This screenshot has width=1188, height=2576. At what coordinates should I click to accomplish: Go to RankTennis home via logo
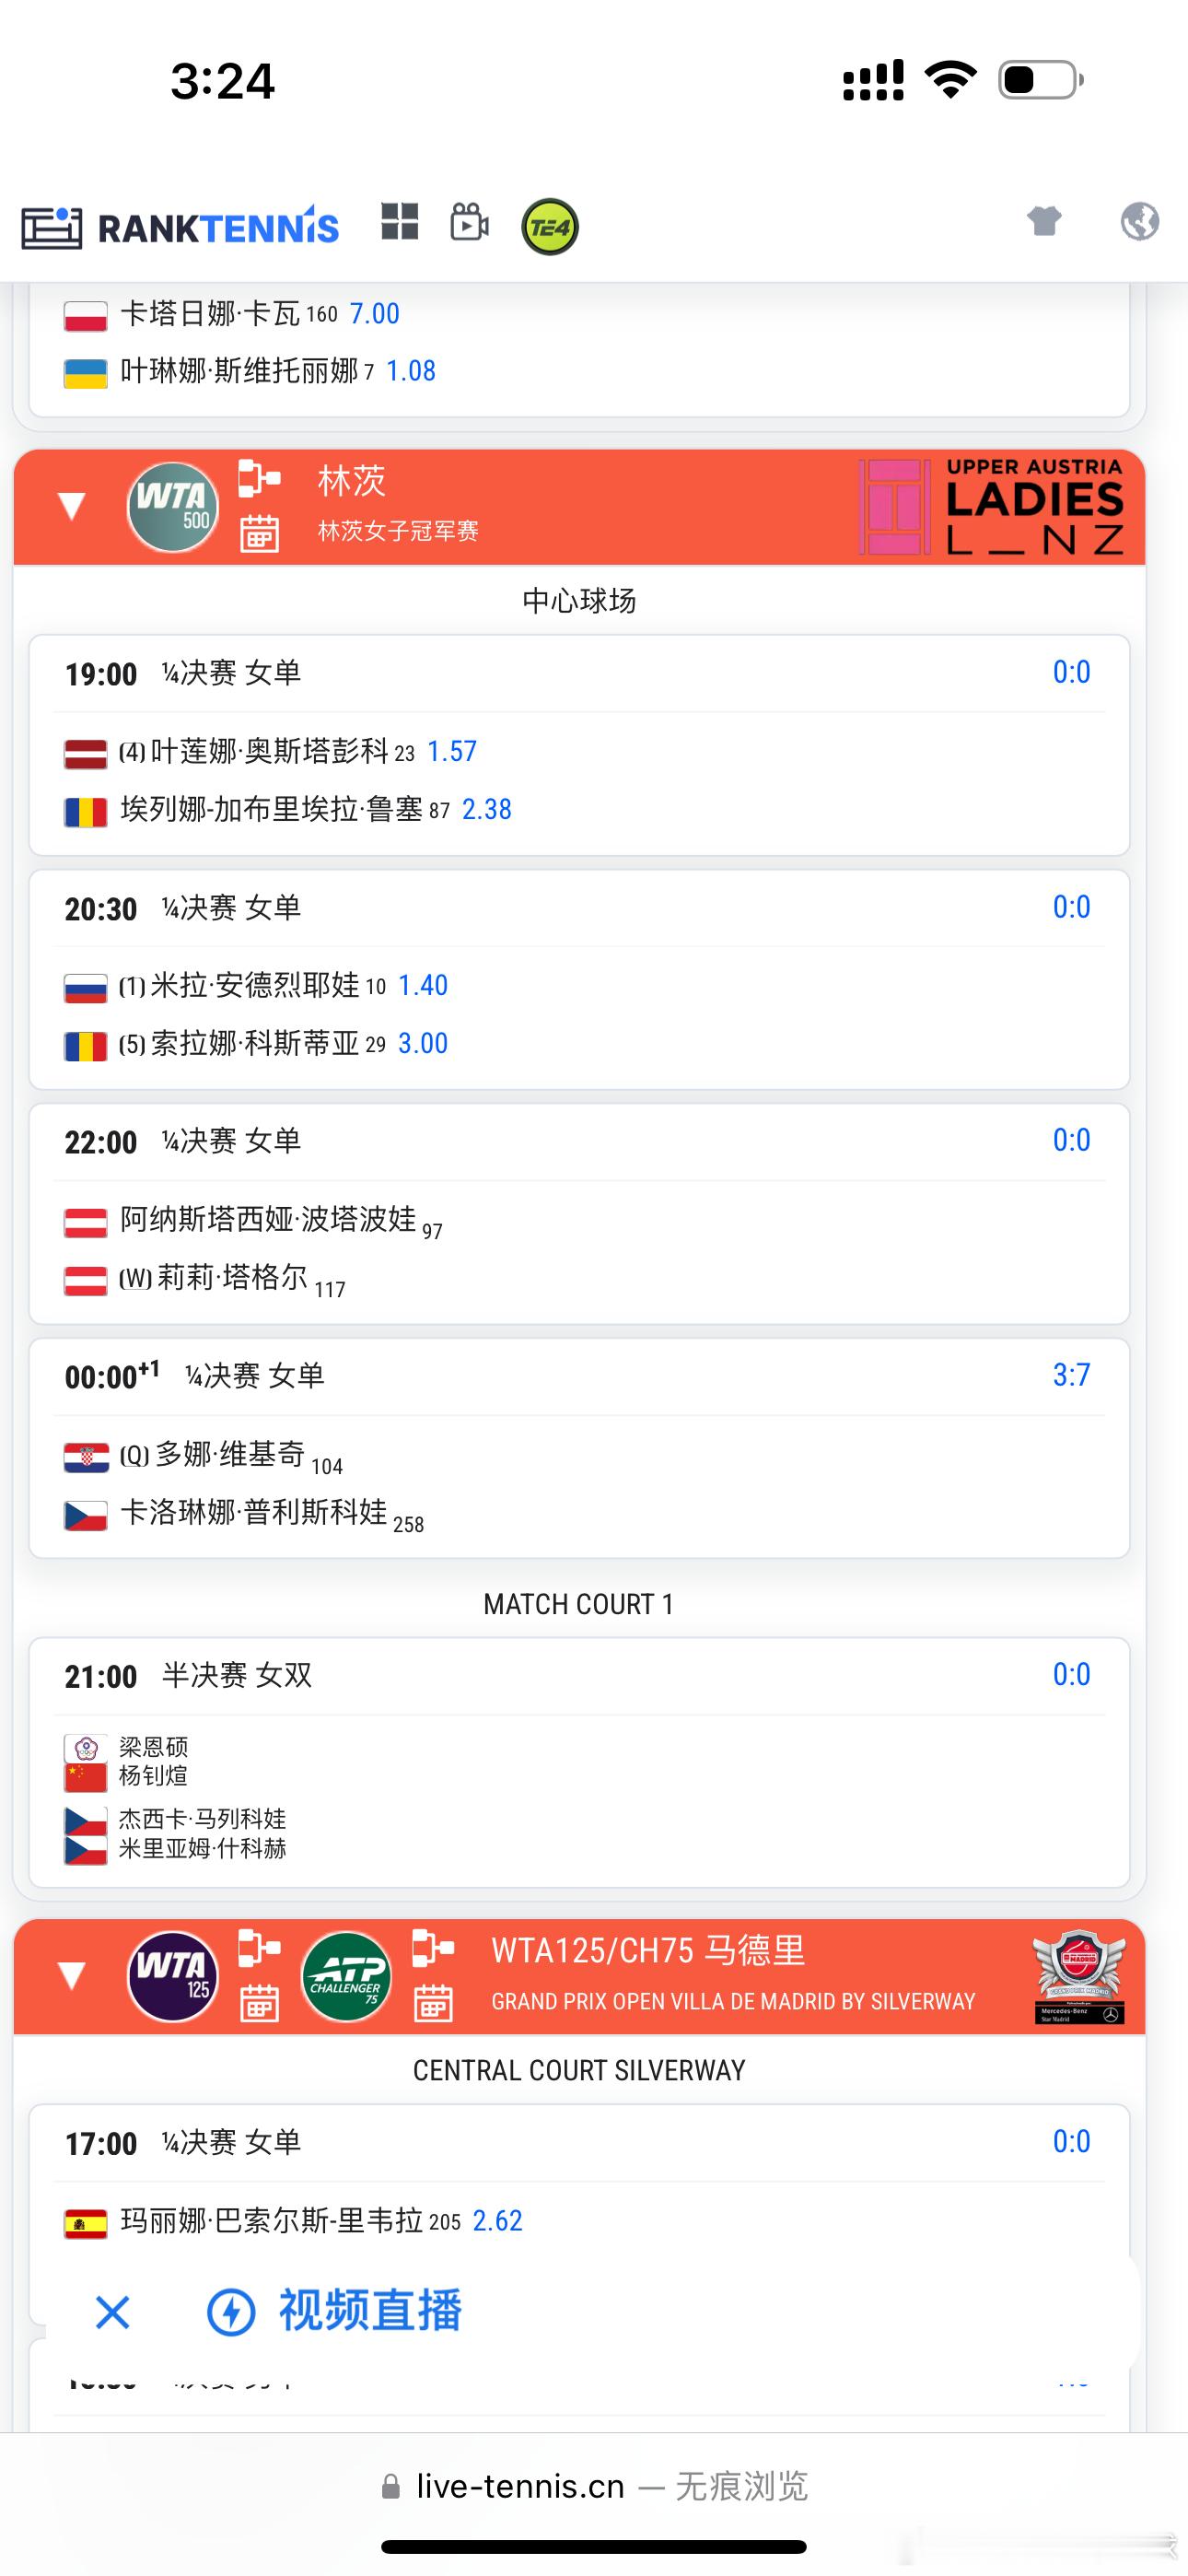click(180, 227)
